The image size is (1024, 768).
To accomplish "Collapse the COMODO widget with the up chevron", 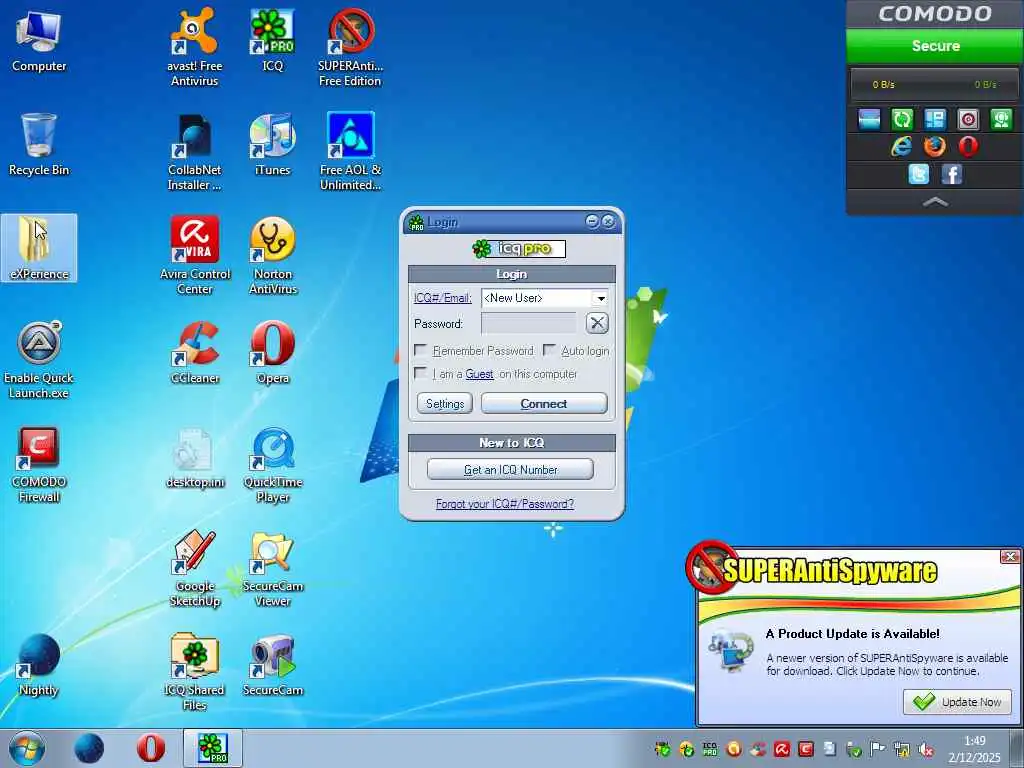I will [935, 202].
